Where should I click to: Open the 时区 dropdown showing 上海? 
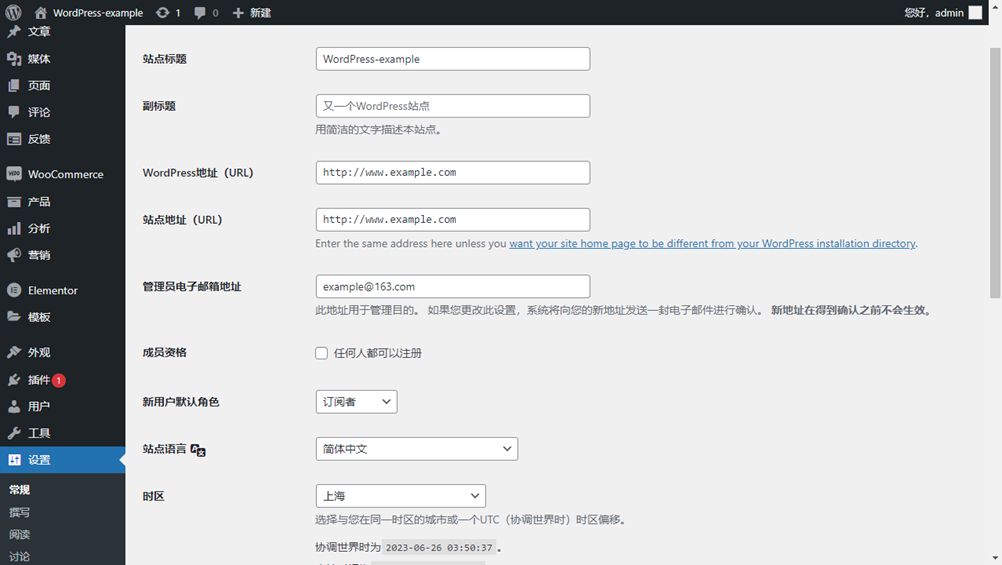(x=401, y=496)
